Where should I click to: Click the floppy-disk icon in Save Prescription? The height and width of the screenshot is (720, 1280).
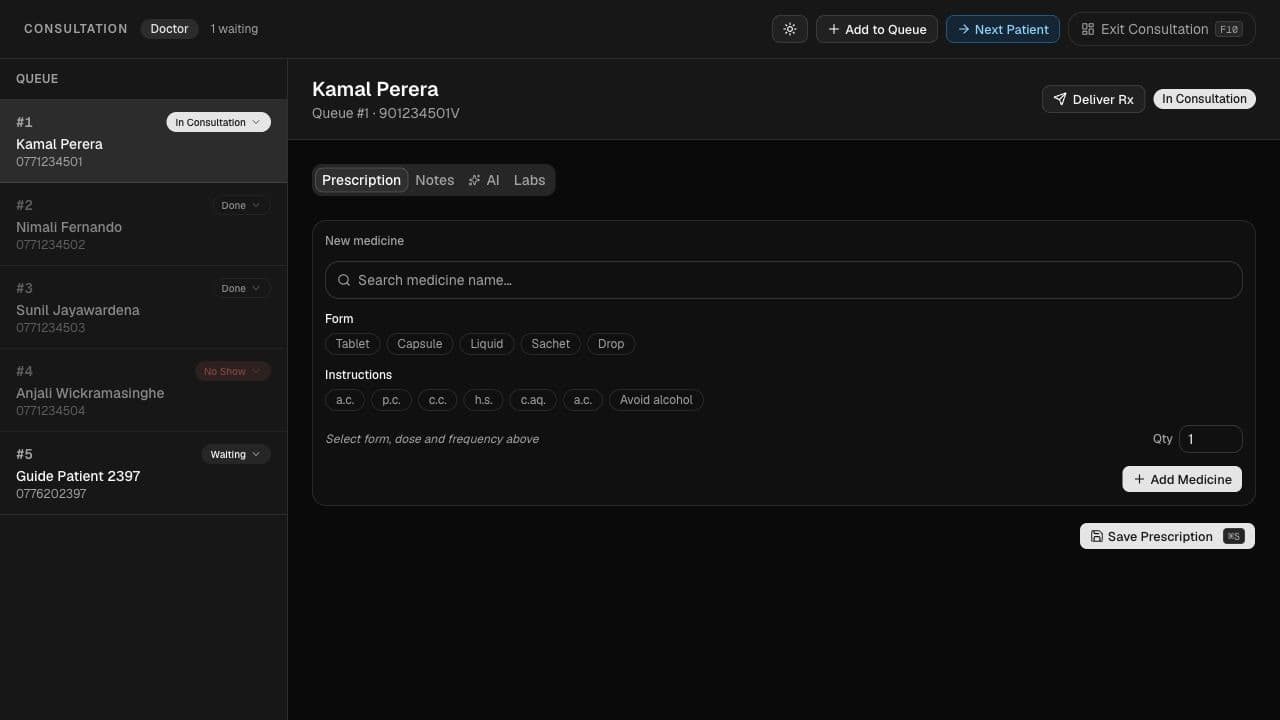[x=1097, y=536]
